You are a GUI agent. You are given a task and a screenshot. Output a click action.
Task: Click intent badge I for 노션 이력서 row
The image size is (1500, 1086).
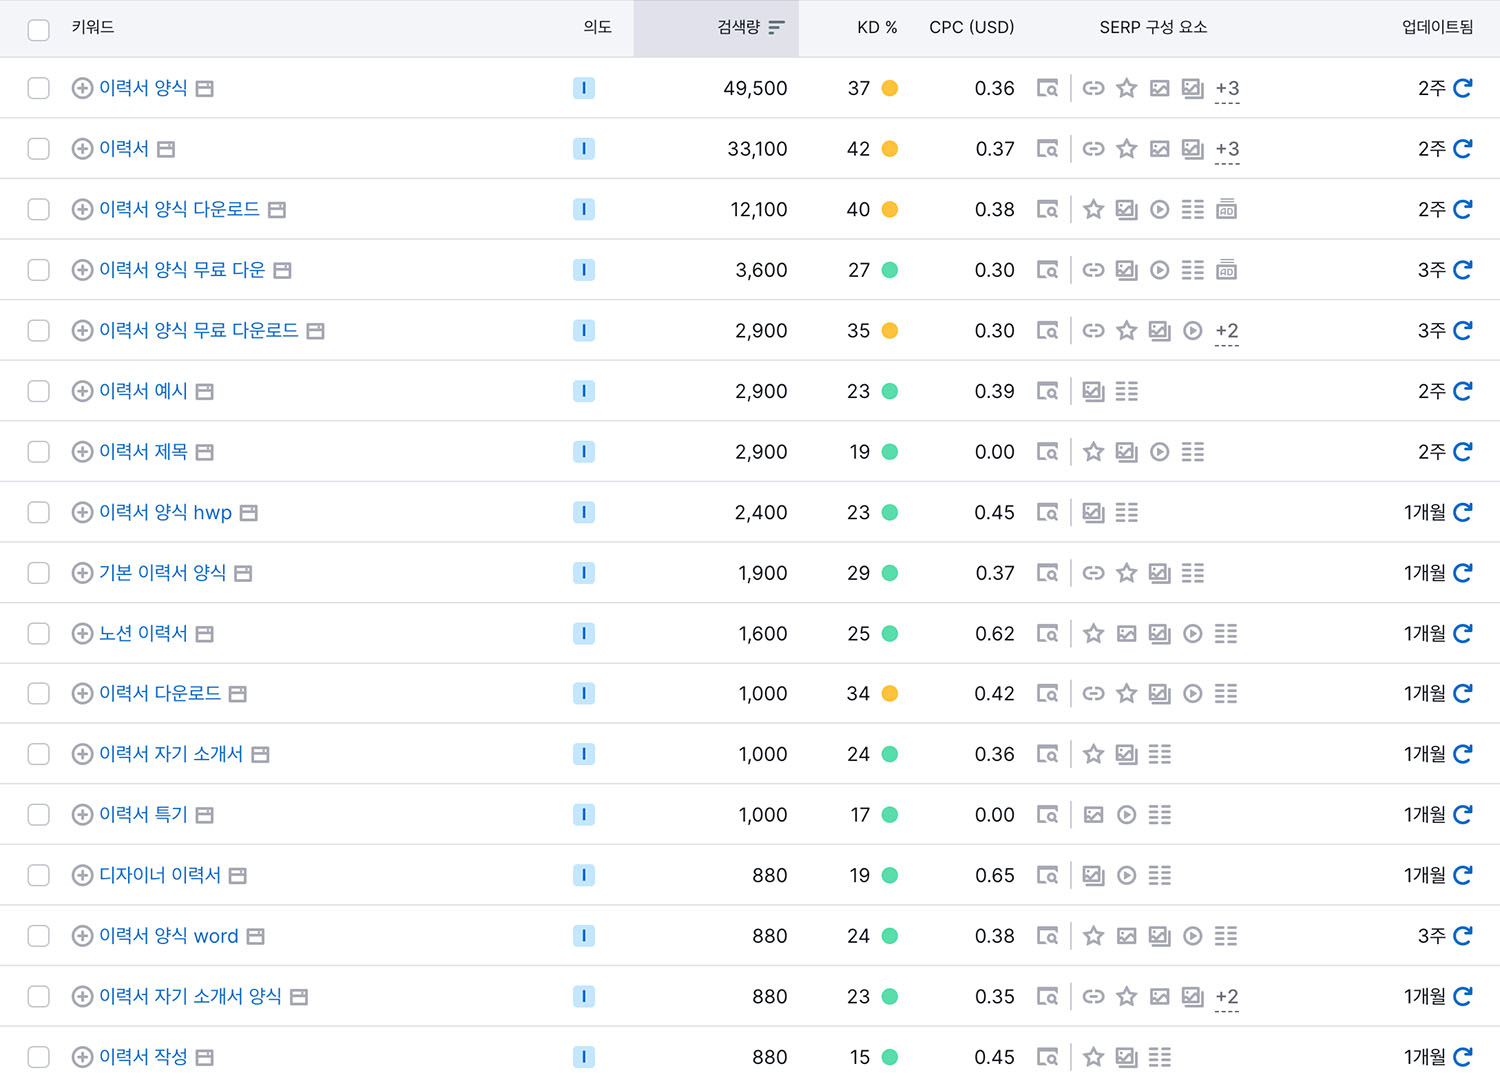pos(584,633)
